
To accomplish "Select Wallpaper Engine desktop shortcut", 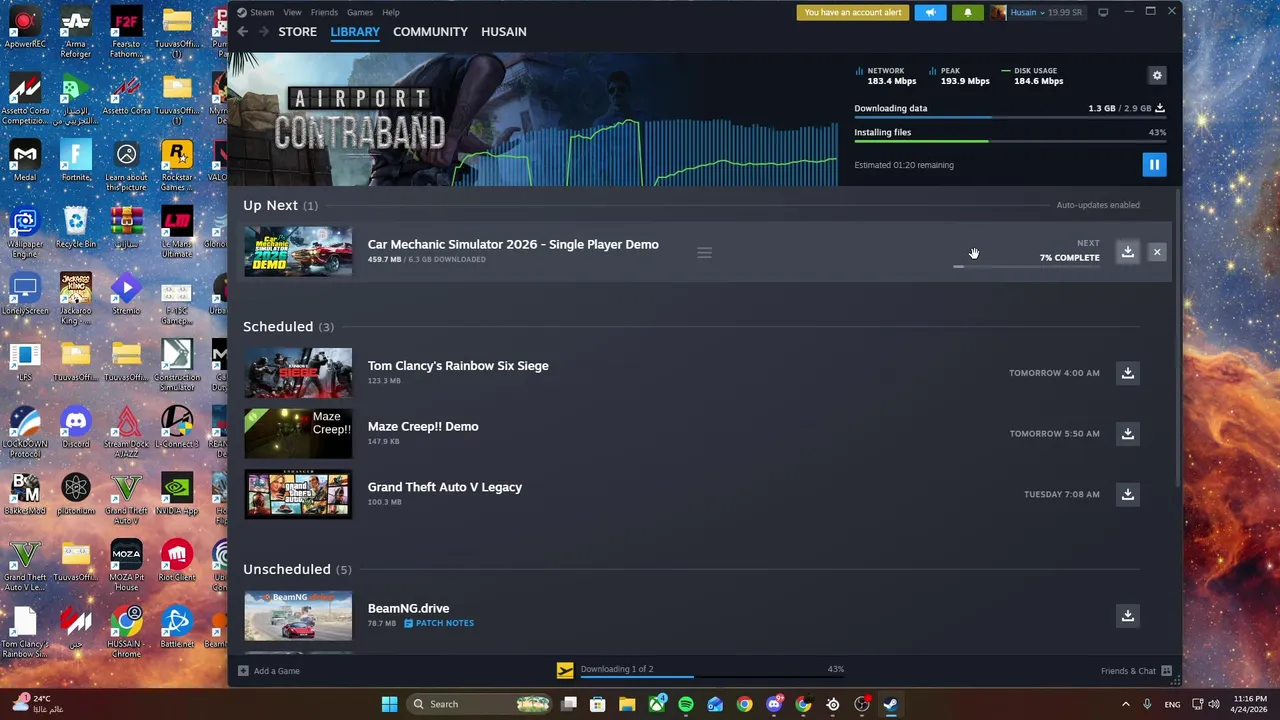I will 25,233.
